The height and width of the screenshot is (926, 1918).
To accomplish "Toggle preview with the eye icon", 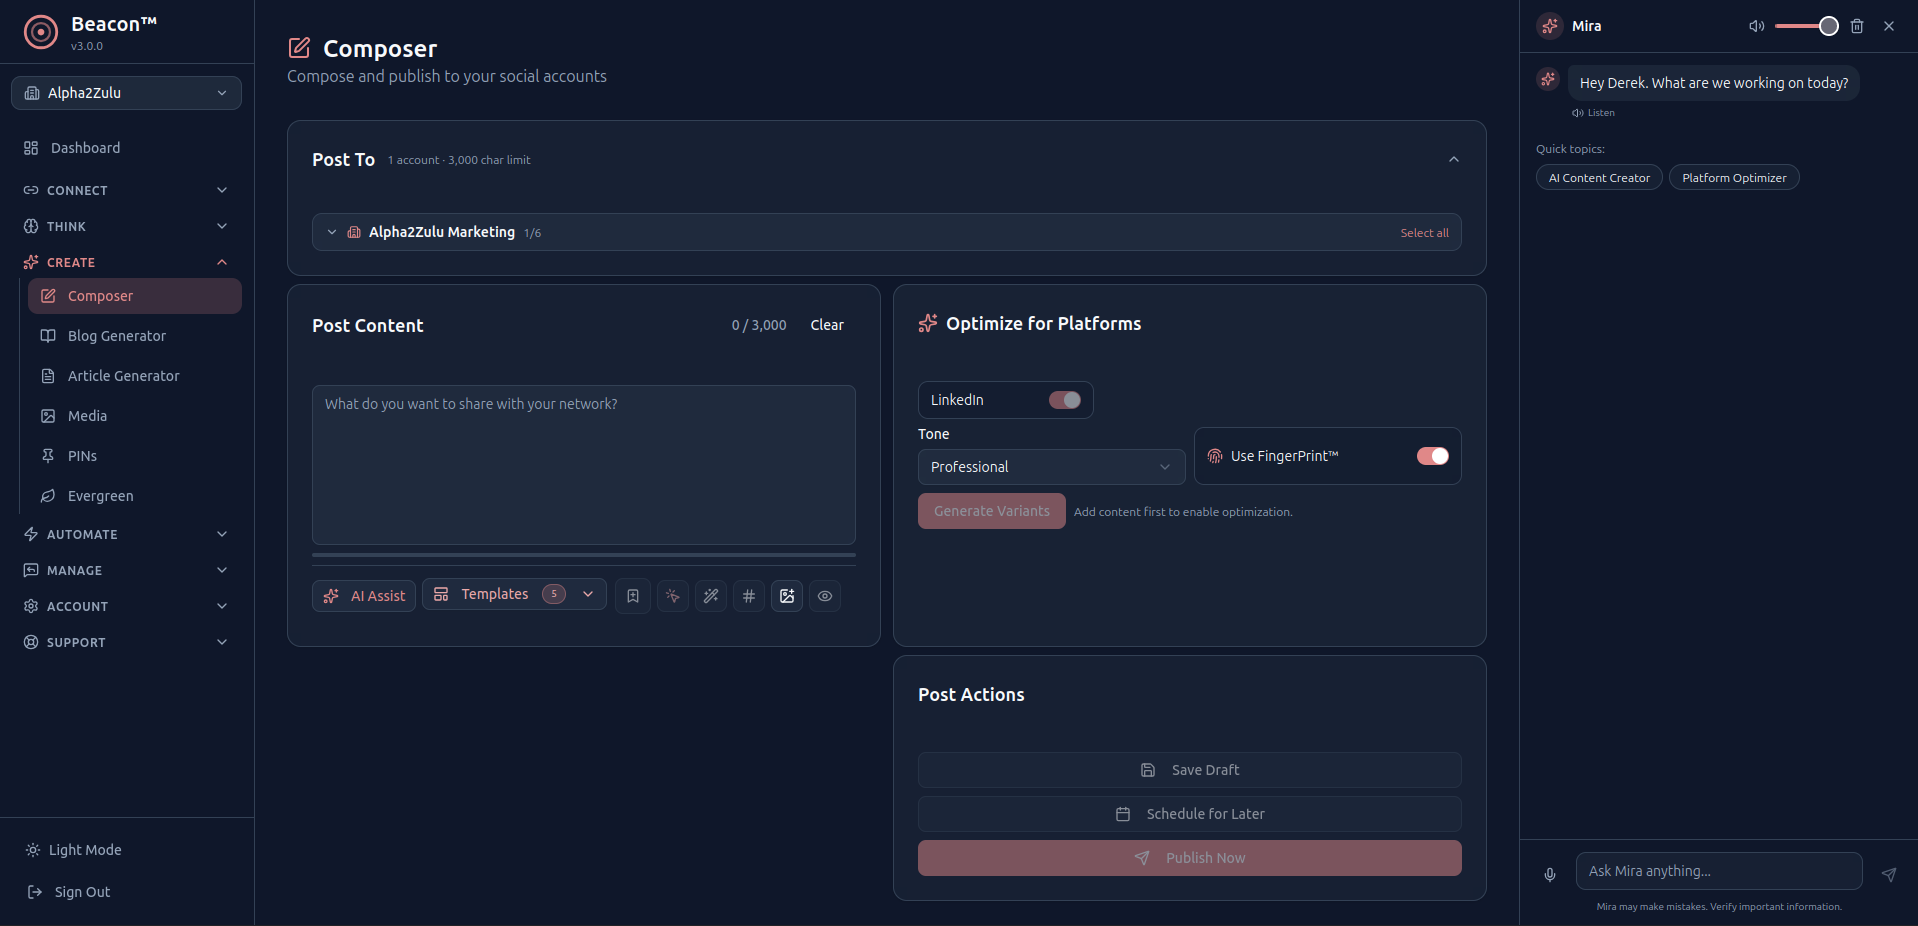I will tap(825, 596).
